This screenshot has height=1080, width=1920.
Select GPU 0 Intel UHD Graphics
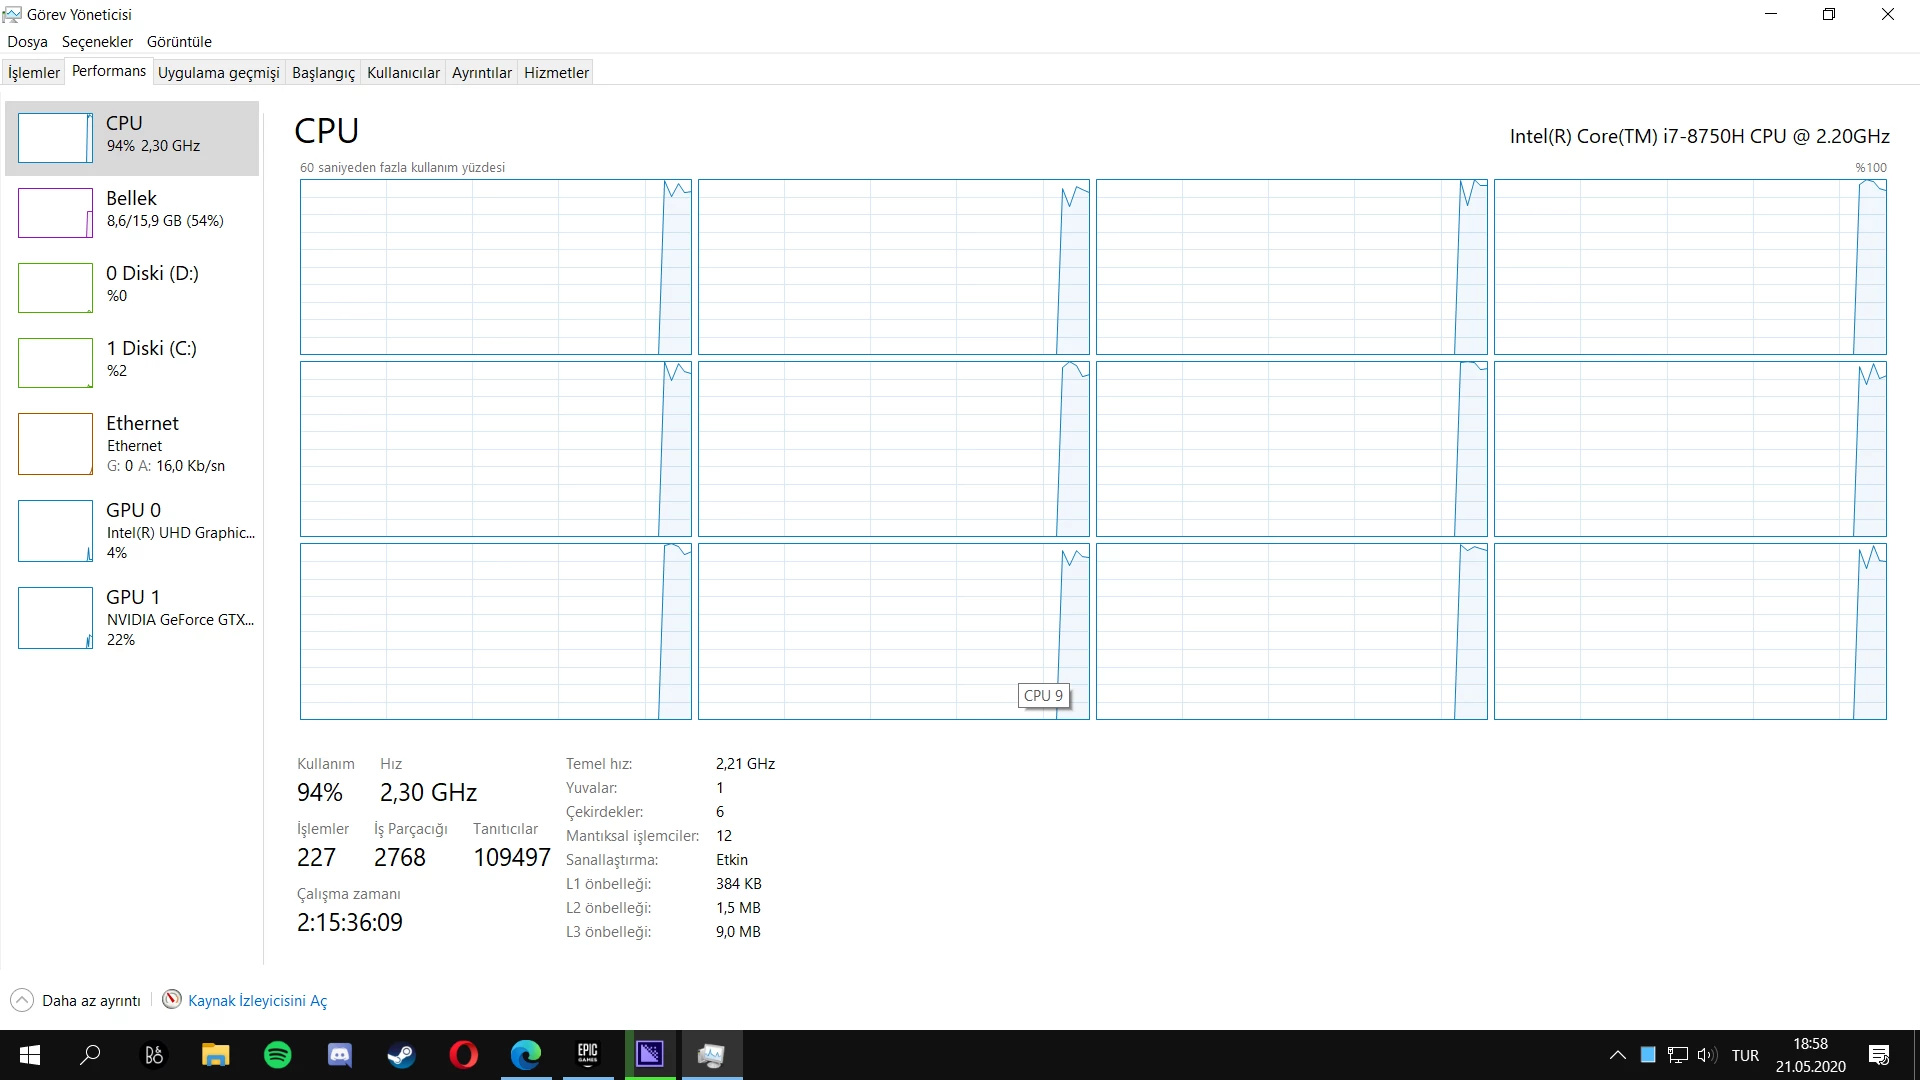coord(131,531)
